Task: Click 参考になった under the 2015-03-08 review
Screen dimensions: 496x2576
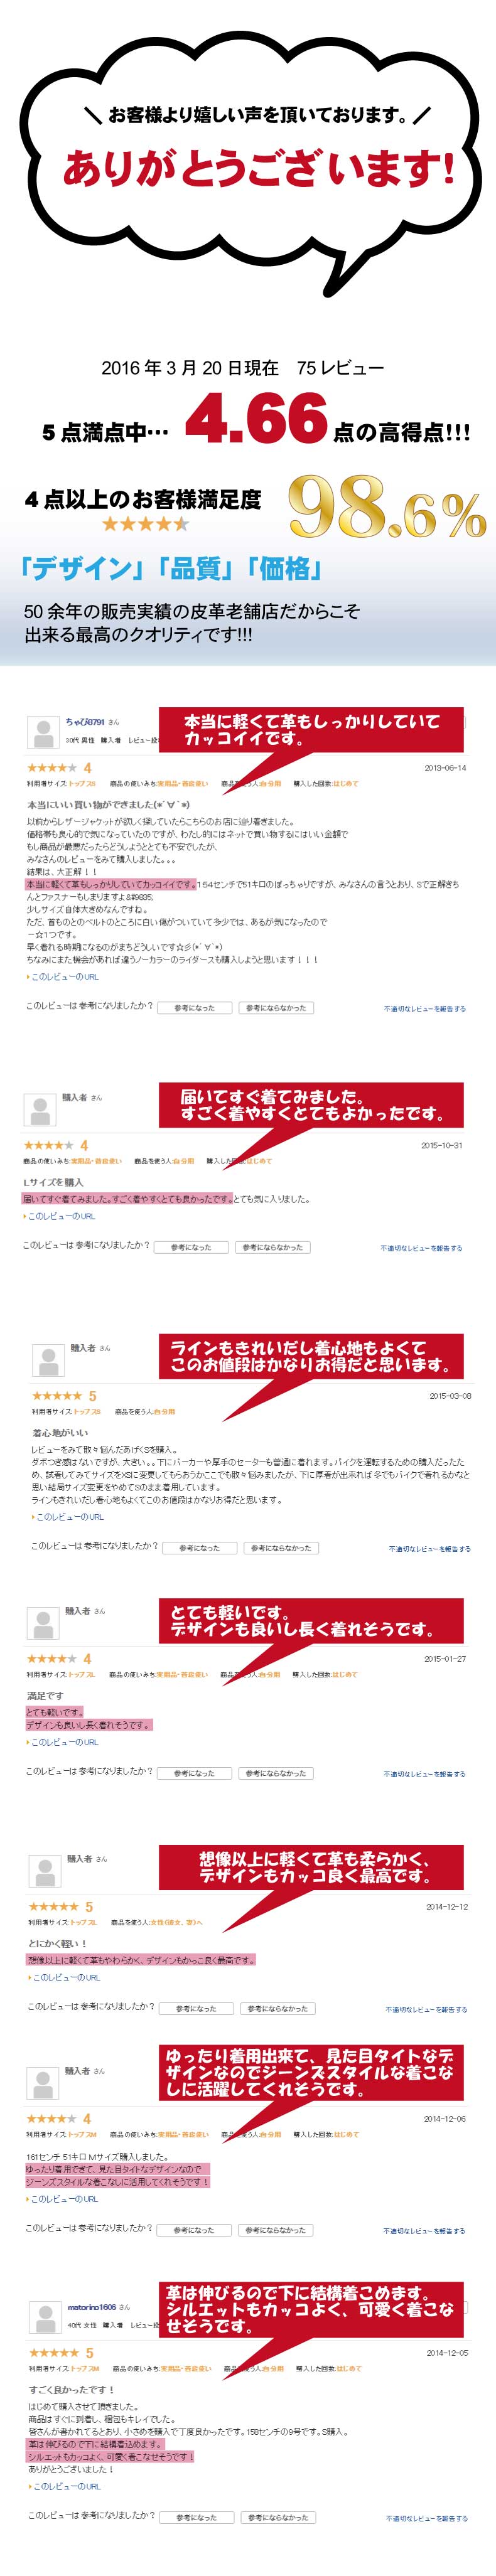Action: (199, 1548)
